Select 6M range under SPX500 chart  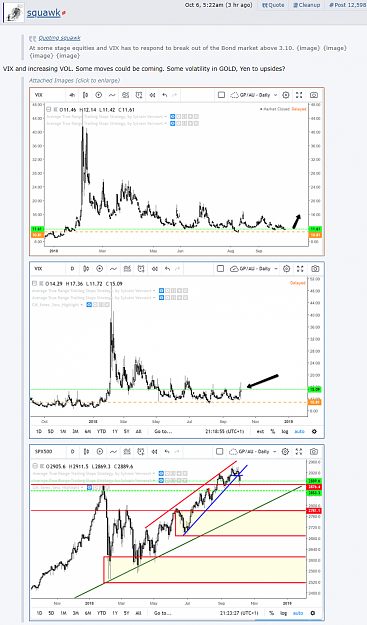[88, 613]
